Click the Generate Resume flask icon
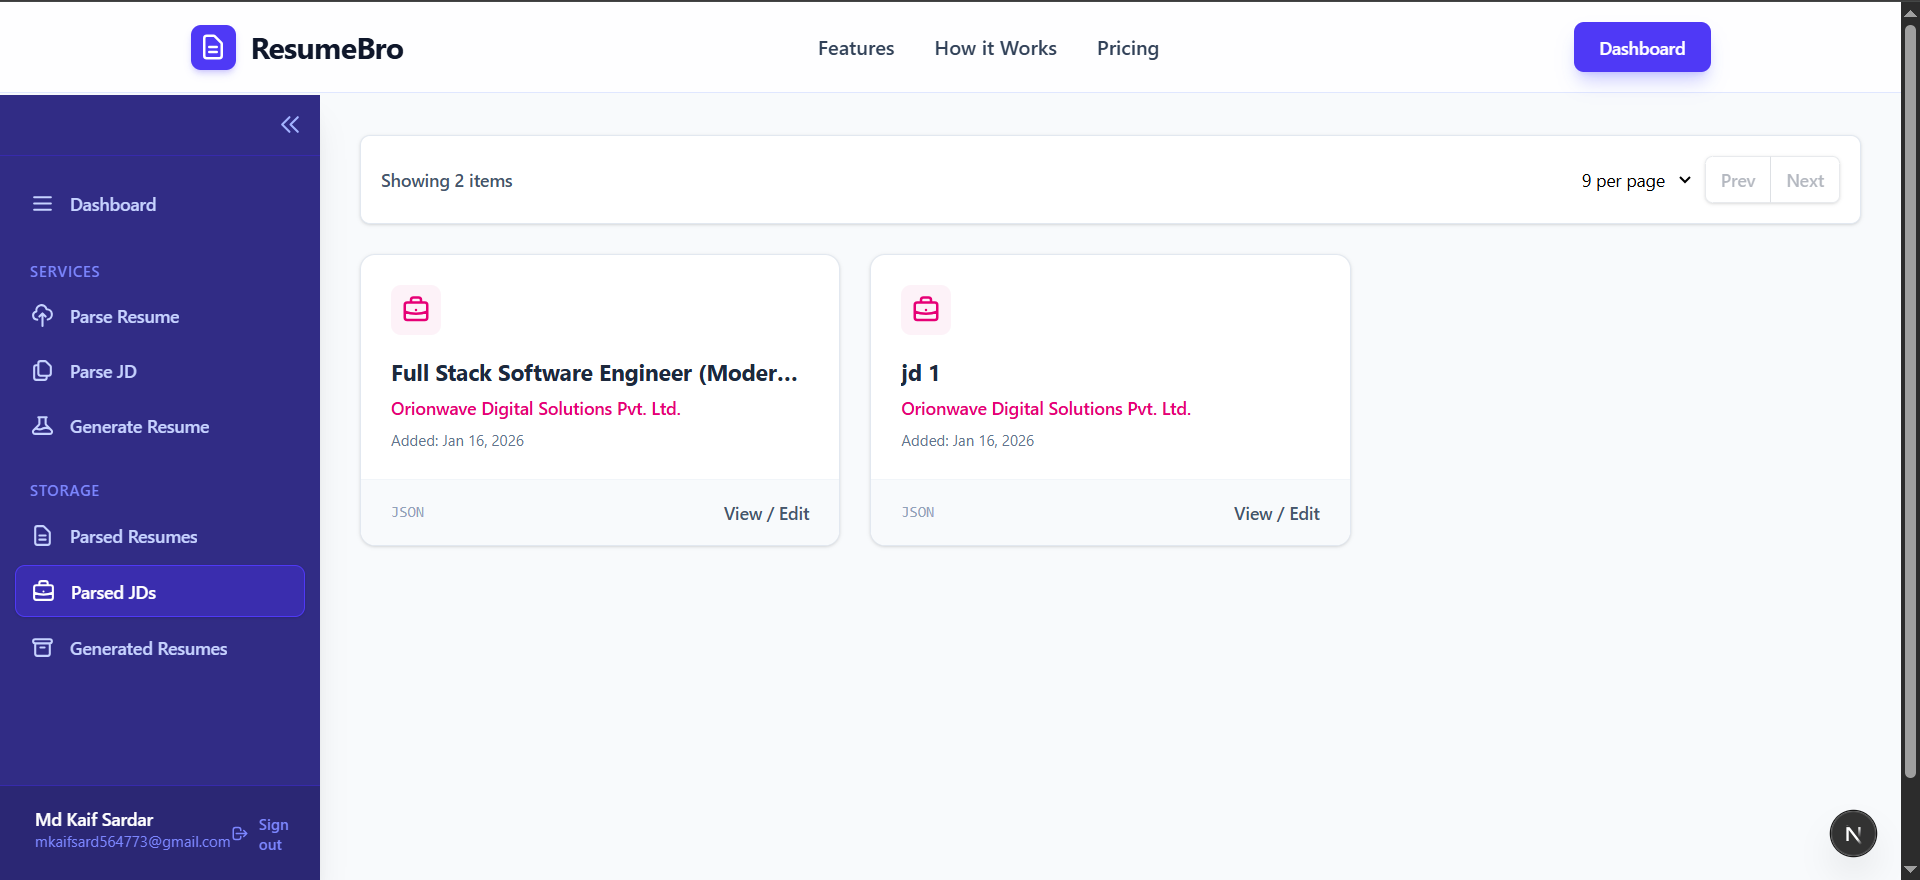Viewport: 1920px width, 880px height. tap(42, 426)
